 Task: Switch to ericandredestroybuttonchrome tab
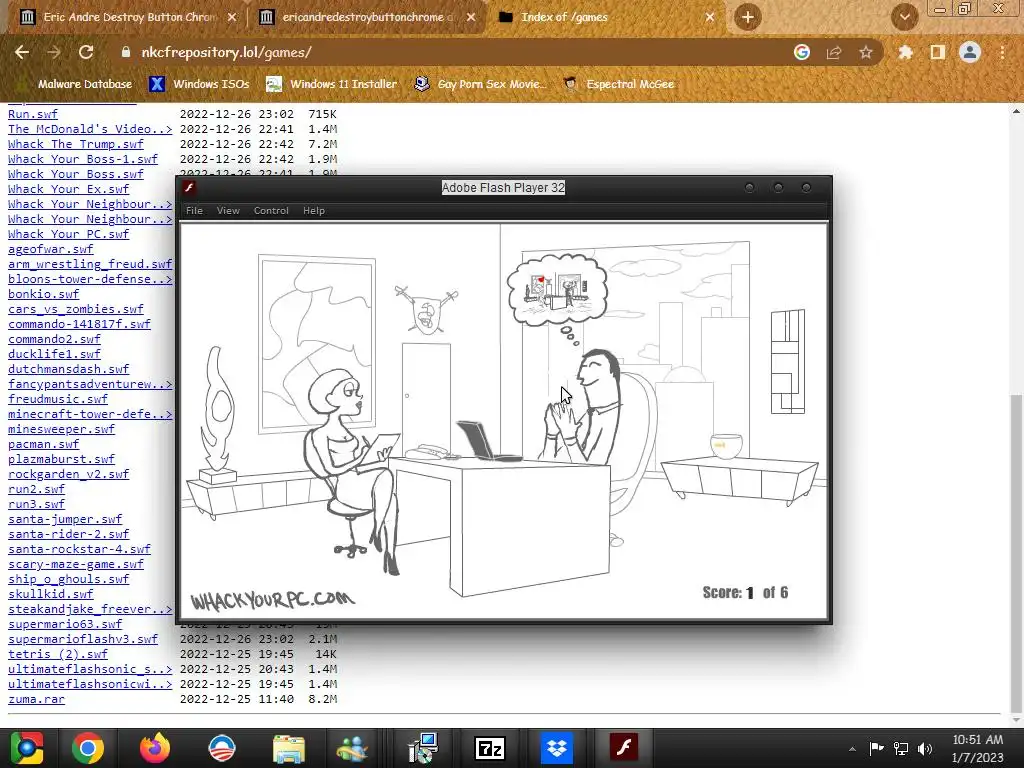point(368,17)
